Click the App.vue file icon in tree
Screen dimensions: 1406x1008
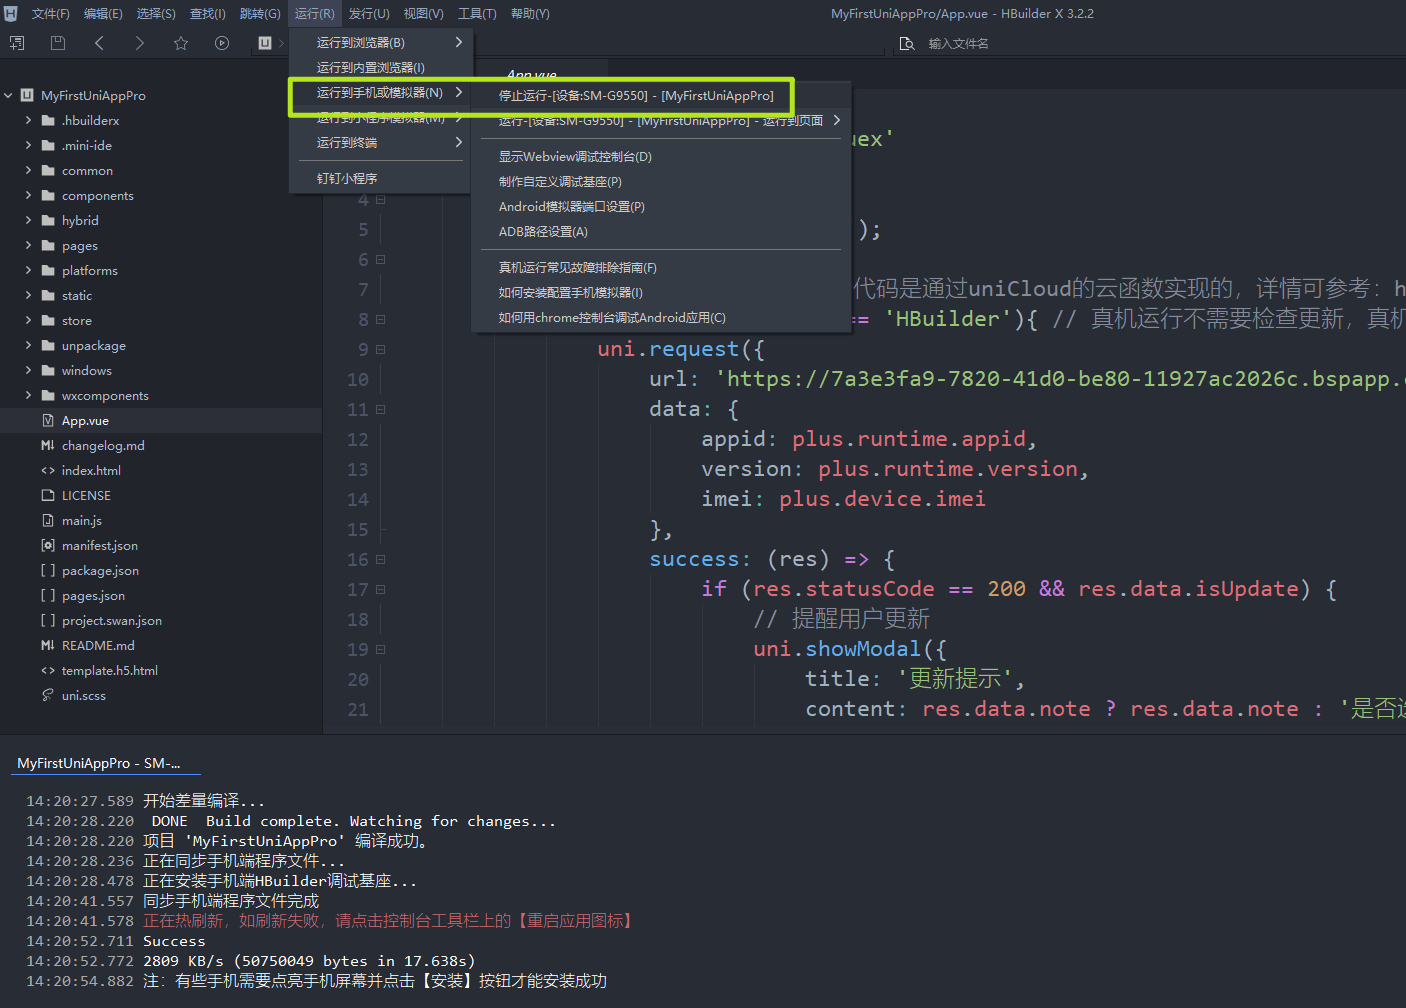click(48, 421)
